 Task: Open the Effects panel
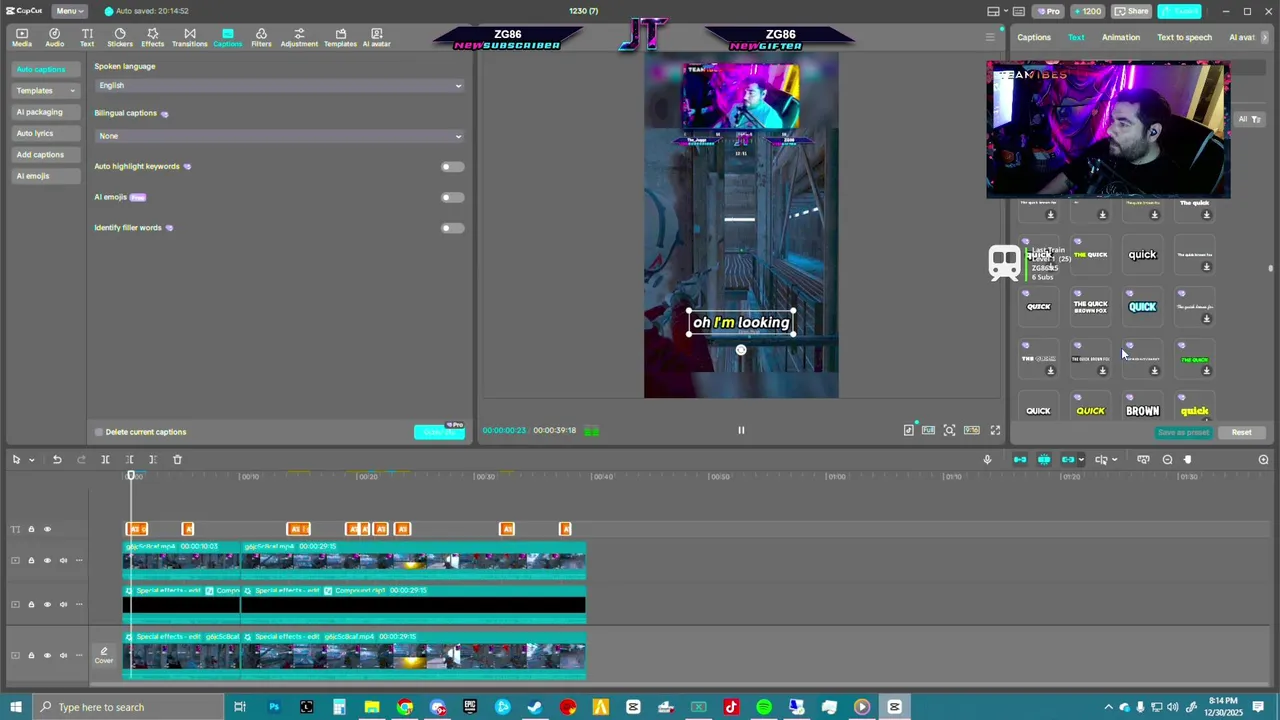152,38
